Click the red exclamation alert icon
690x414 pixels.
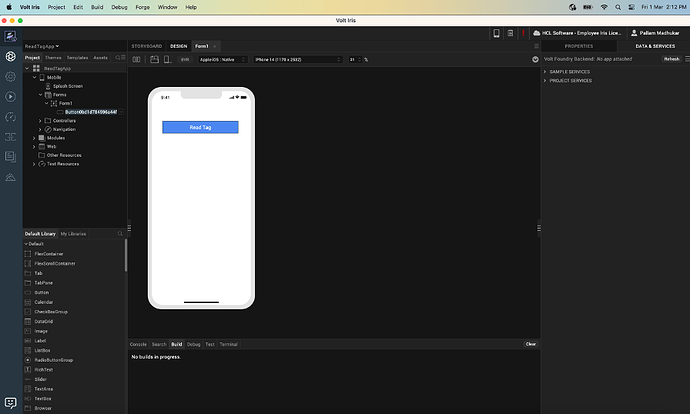click(x=523, y=33)
